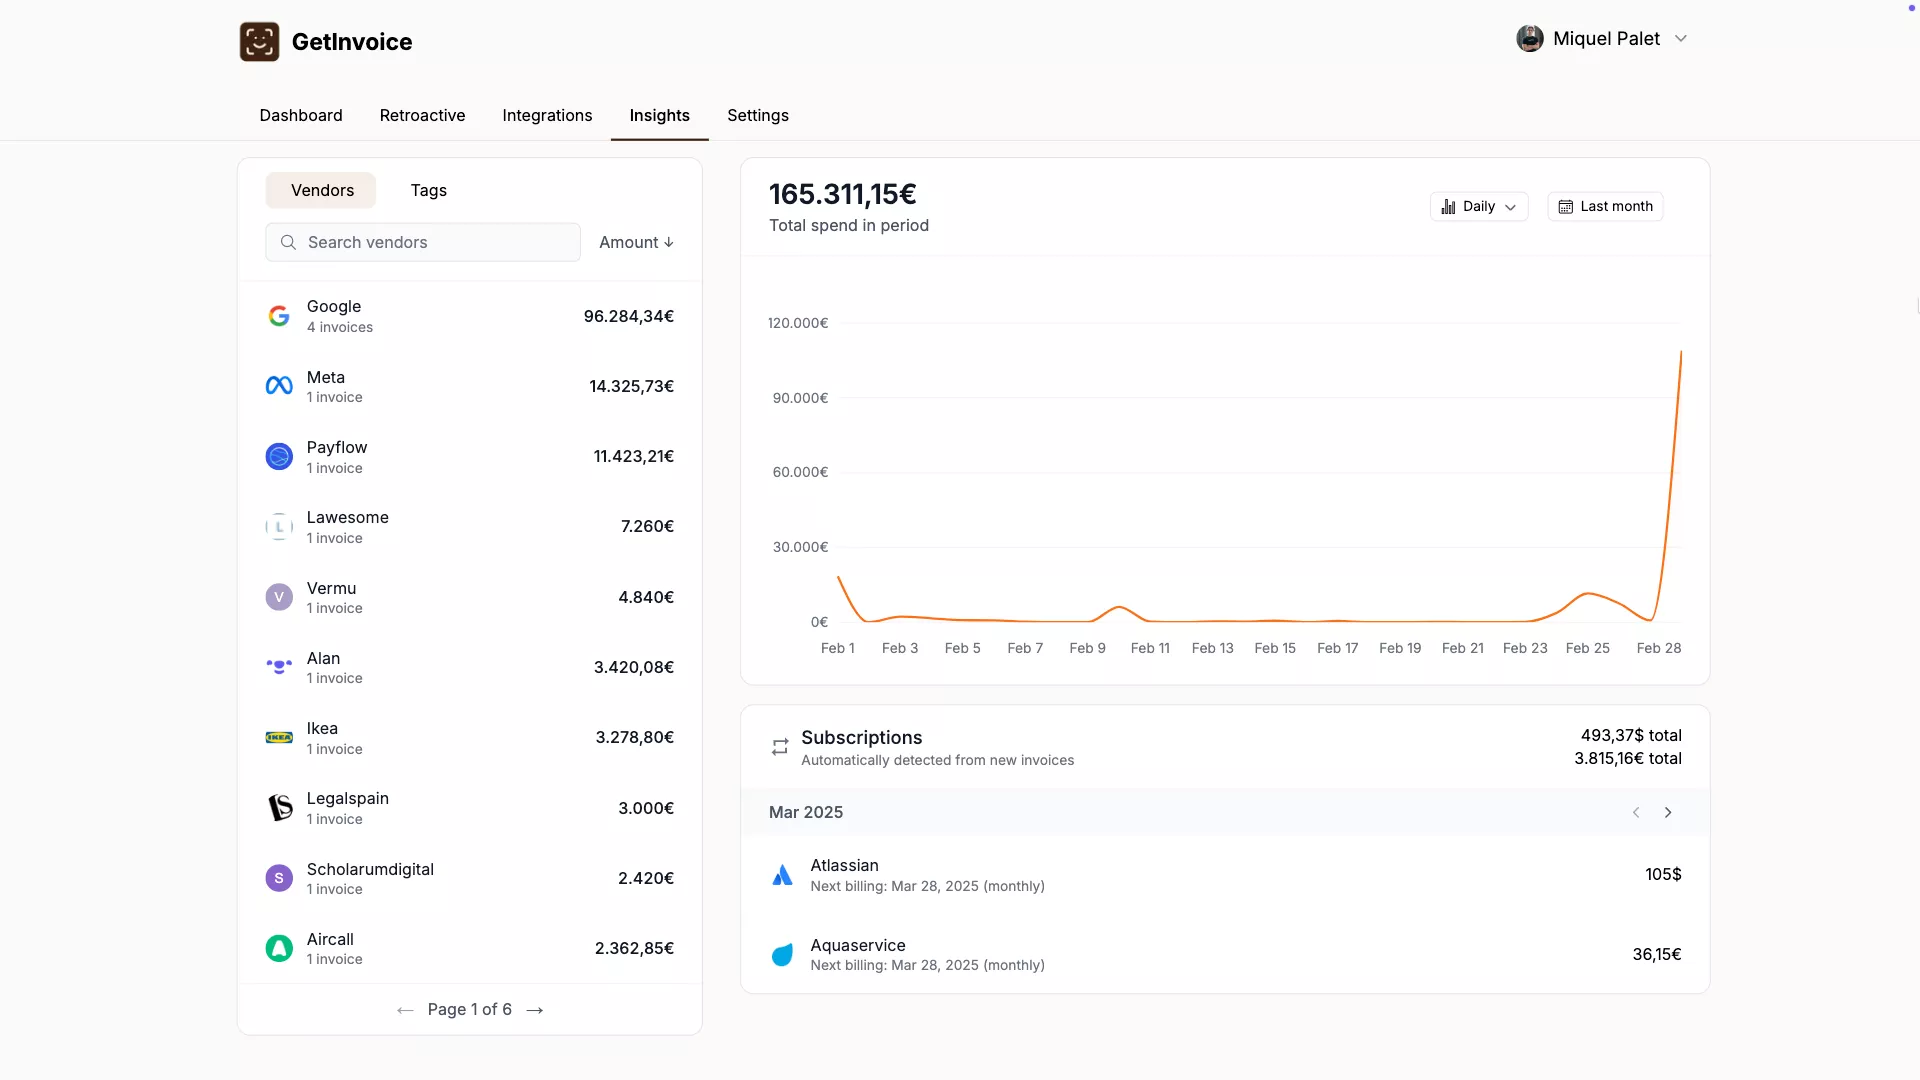Switch to the Vendors toggle

pos(321,190)
